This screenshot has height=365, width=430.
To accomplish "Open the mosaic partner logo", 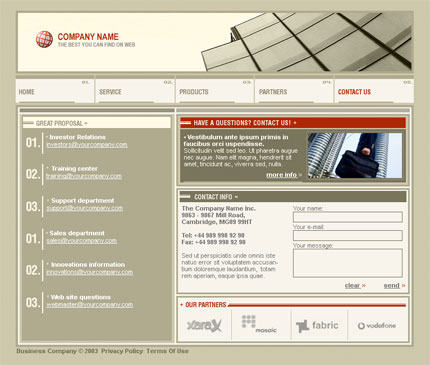I will pos(259,324).
